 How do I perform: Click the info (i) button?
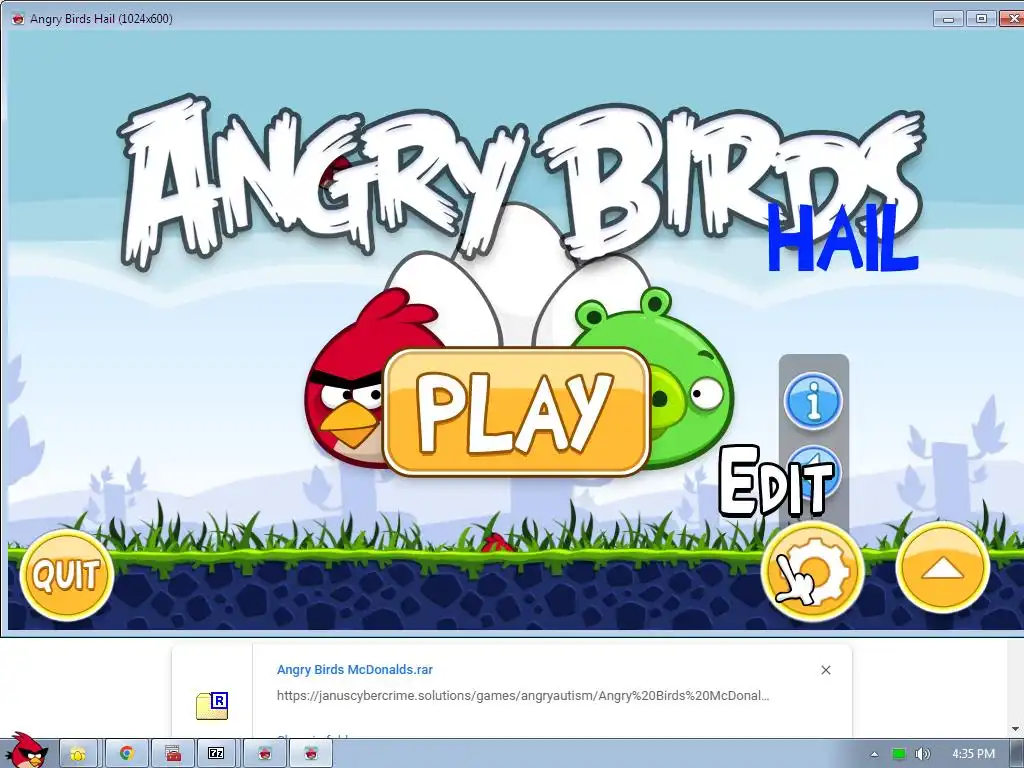click(813, 400)
